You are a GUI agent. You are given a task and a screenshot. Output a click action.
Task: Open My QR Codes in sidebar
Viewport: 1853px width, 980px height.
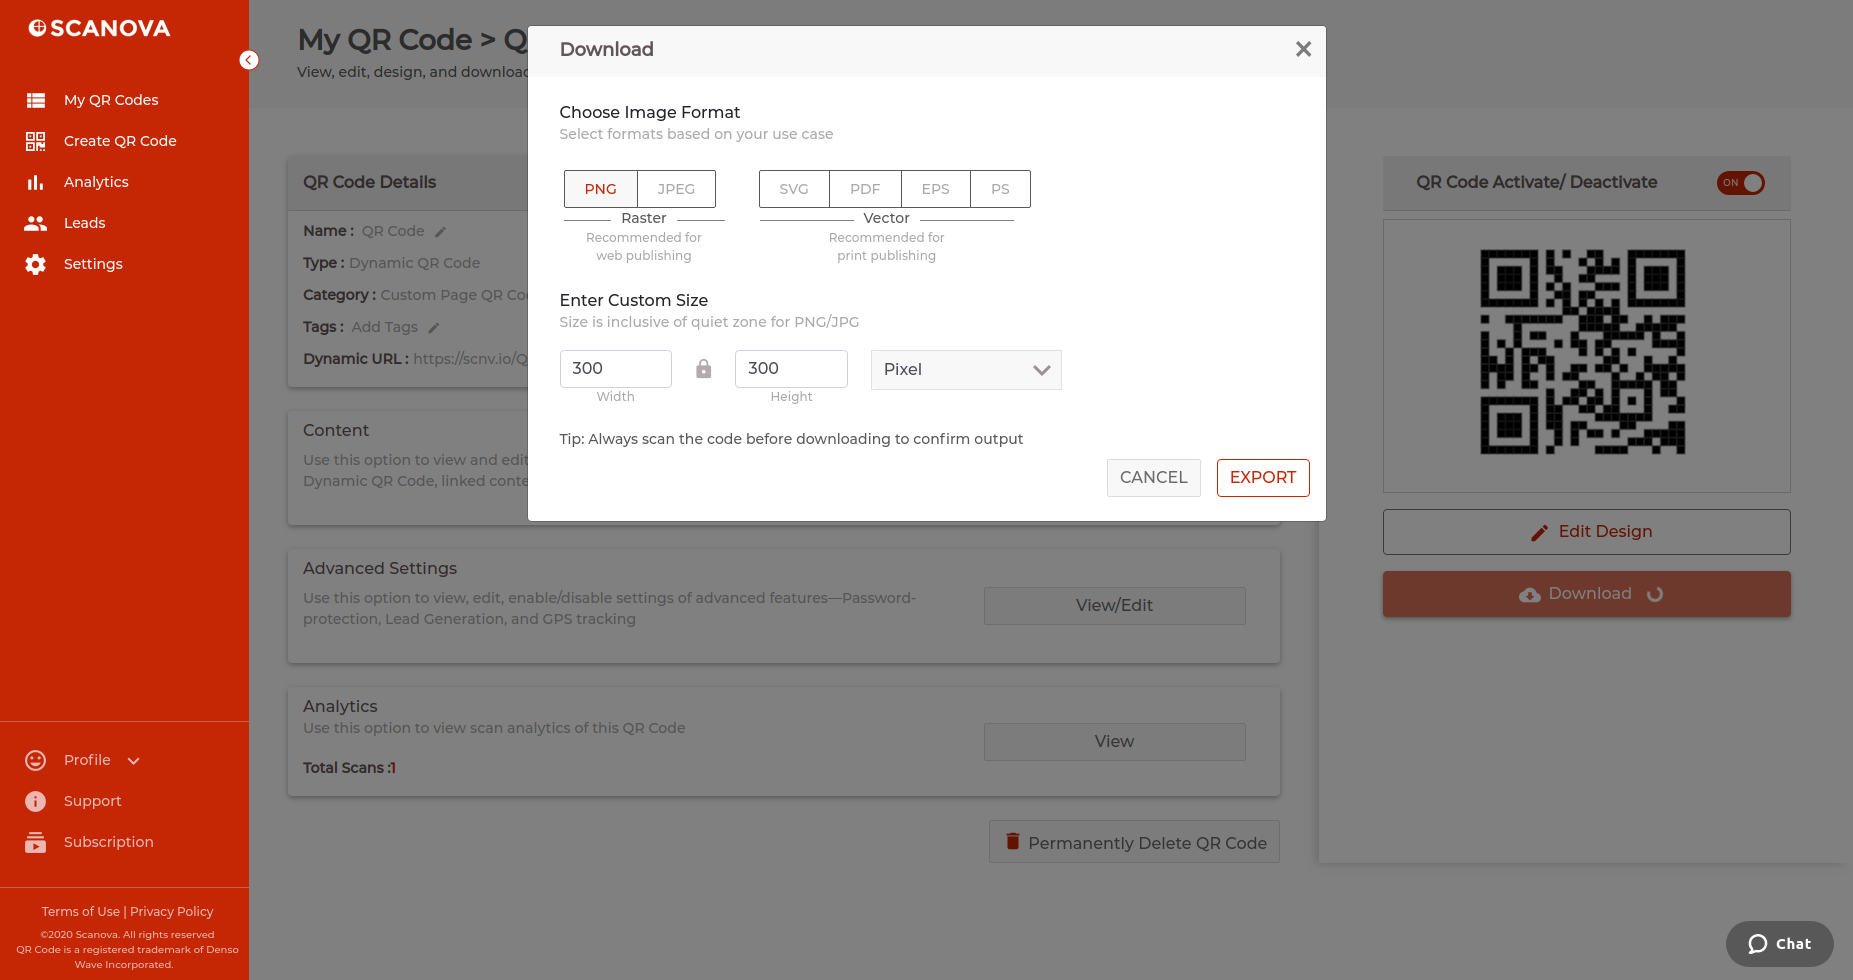[111, 100]
